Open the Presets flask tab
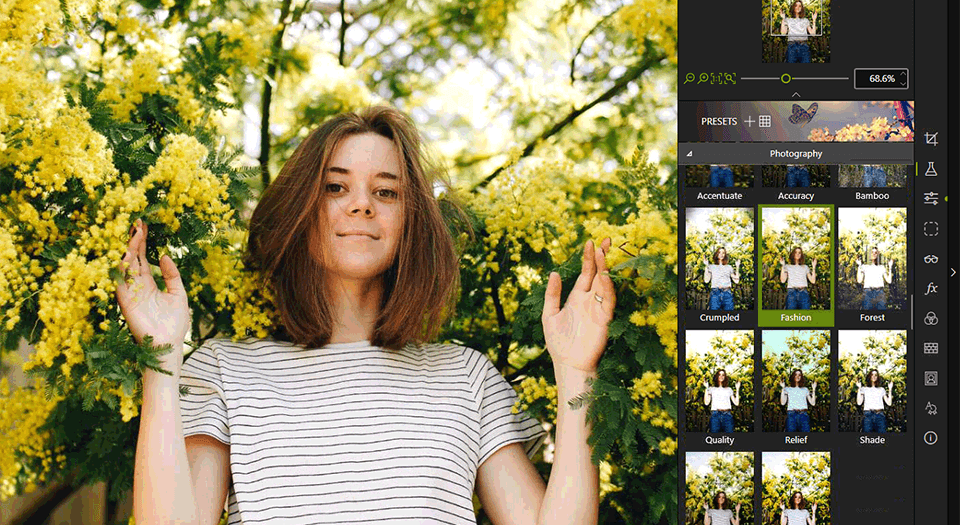The image size is (960, 525). [x=931, y=169]
